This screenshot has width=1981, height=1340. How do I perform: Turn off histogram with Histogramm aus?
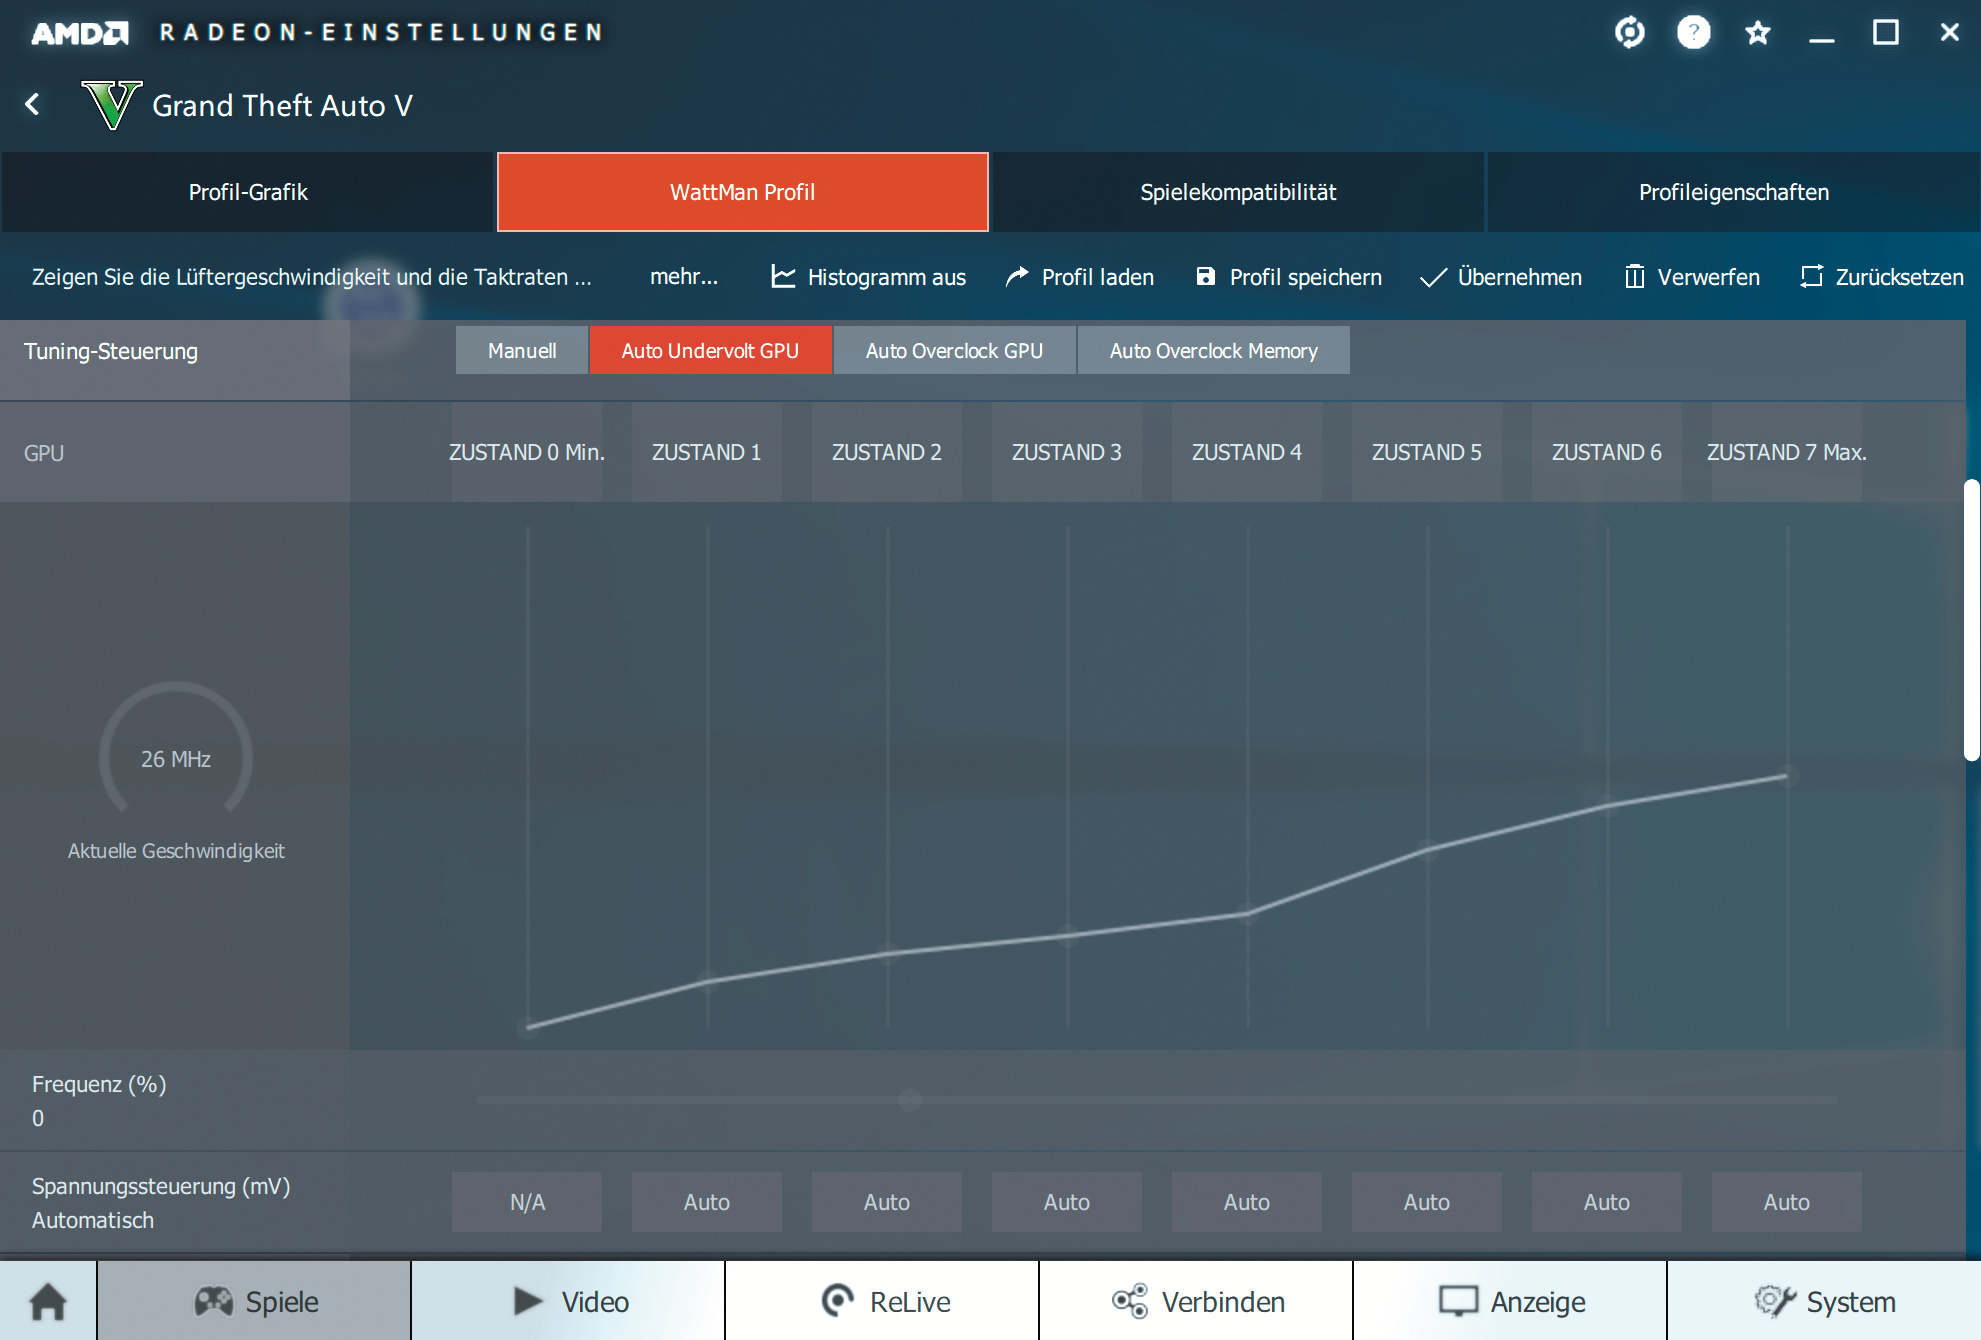coord(868,277)
